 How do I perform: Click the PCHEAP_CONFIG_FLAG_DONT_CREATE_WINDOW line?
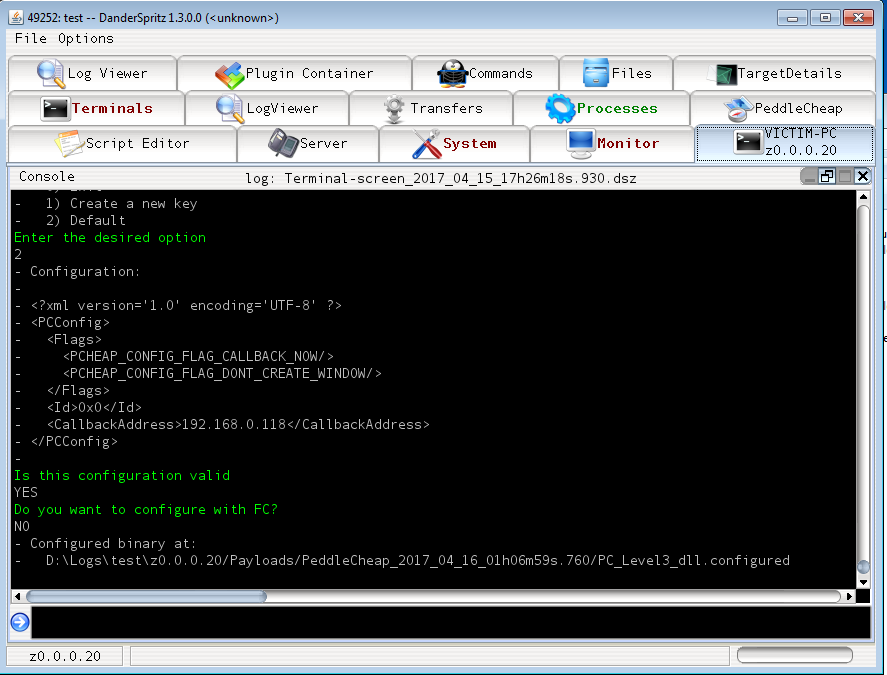coord(222,373)
